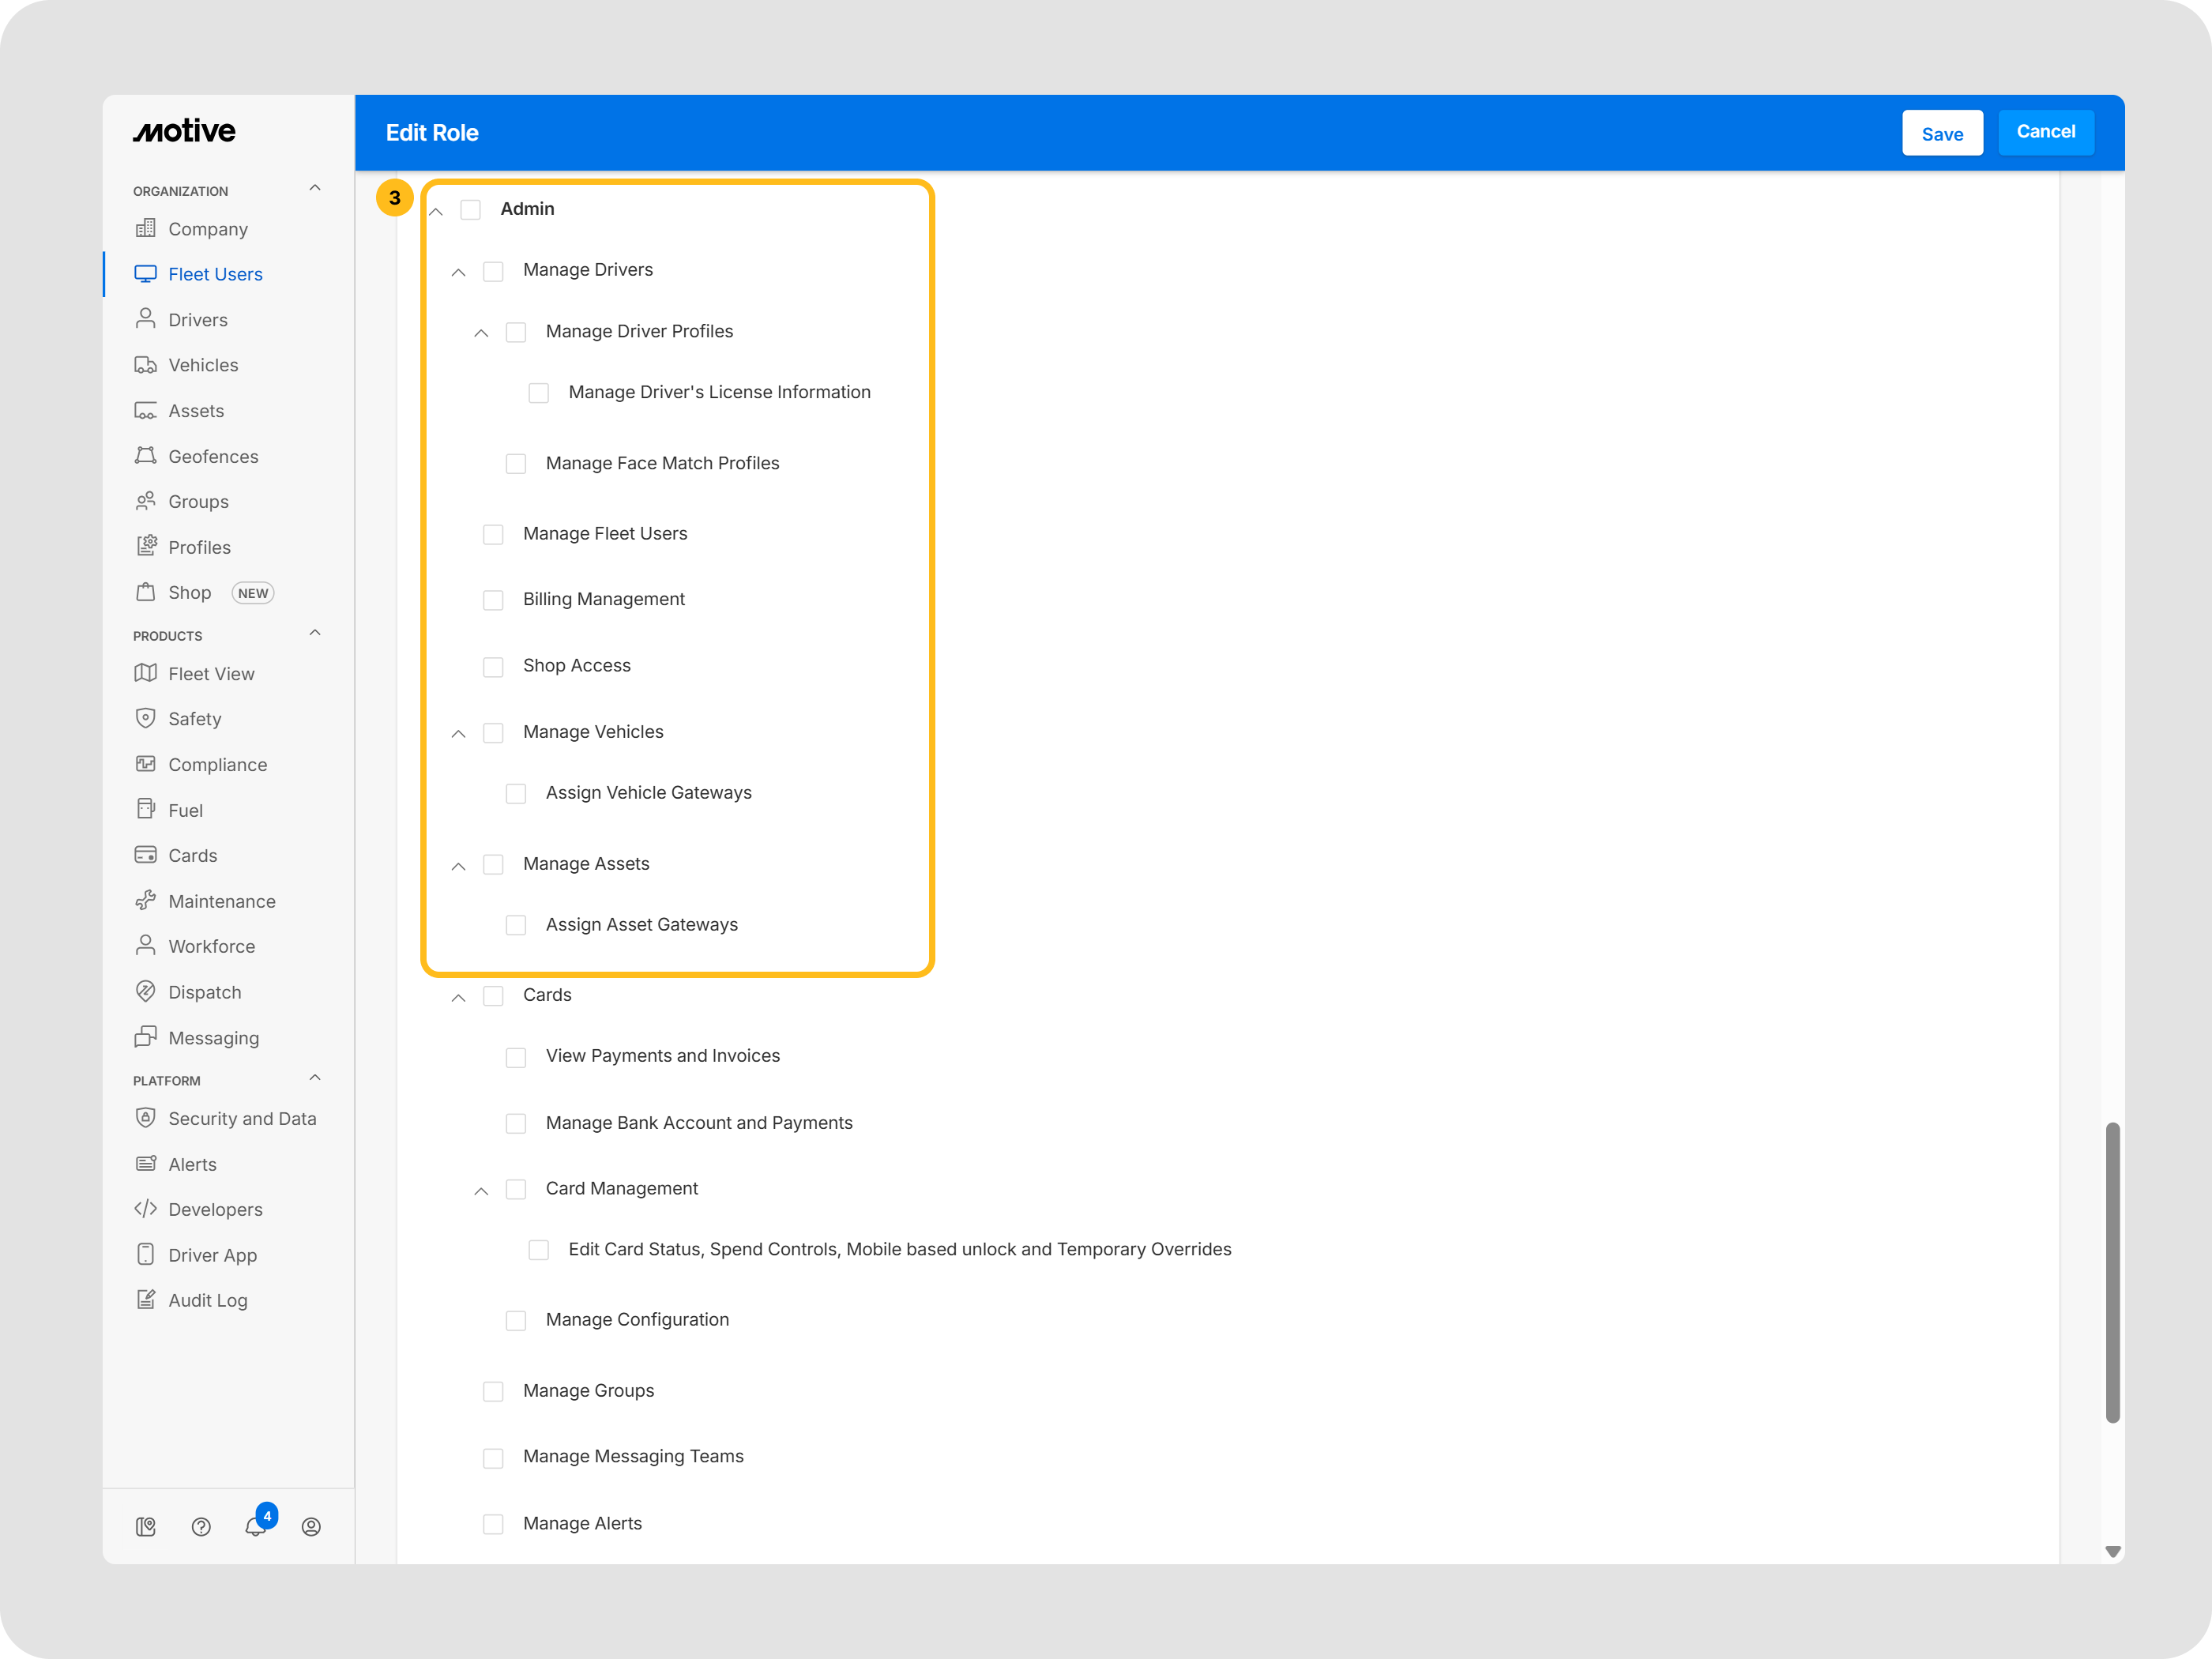Enable the Billing Management checkbox
Screen dimensions: 2212x1659
point(493,599)
